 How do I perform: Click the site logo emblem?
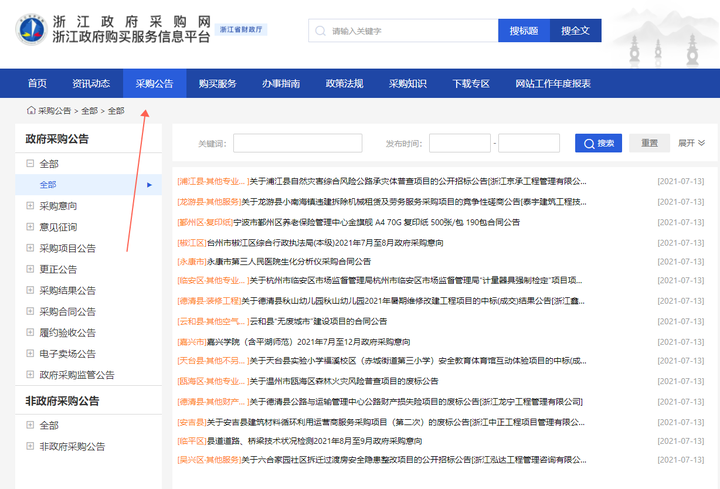point(31,29)
